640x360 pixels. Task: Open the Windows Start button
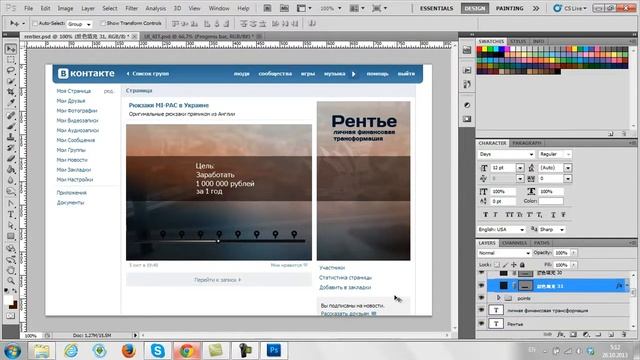pyautogui.click(x=12, y=351)
